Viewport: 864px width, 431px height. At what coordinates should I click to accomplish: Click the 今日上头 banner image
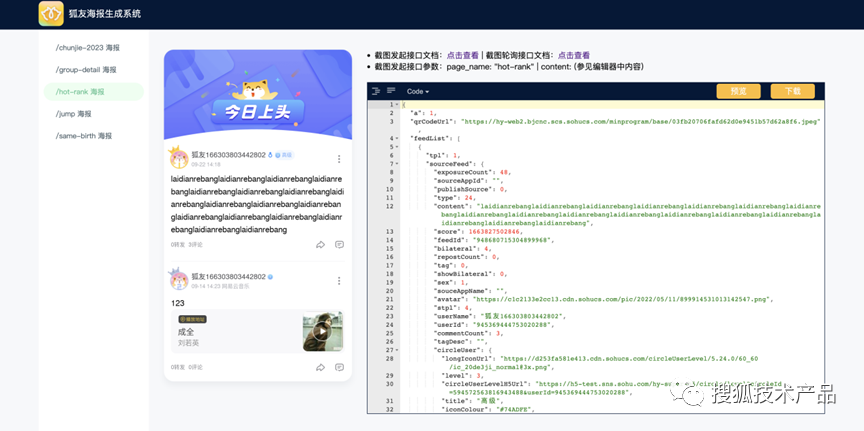258,95
